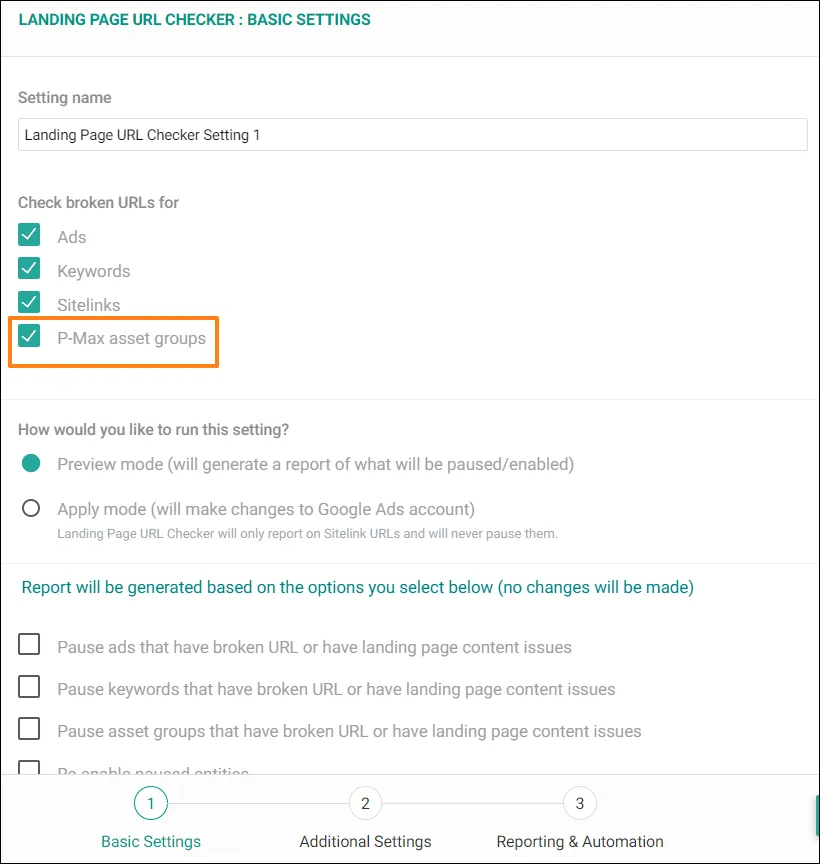
Task: Uncheck the Keywords checkbox
Action: [29, 268]
